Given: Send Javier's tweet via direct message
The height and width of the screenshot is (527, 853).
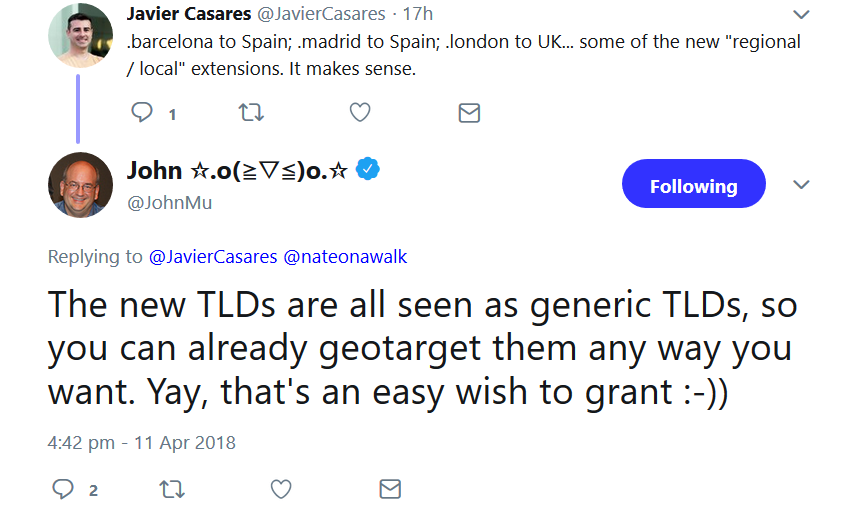Looking at the screenshot, I should click(469, 113).
